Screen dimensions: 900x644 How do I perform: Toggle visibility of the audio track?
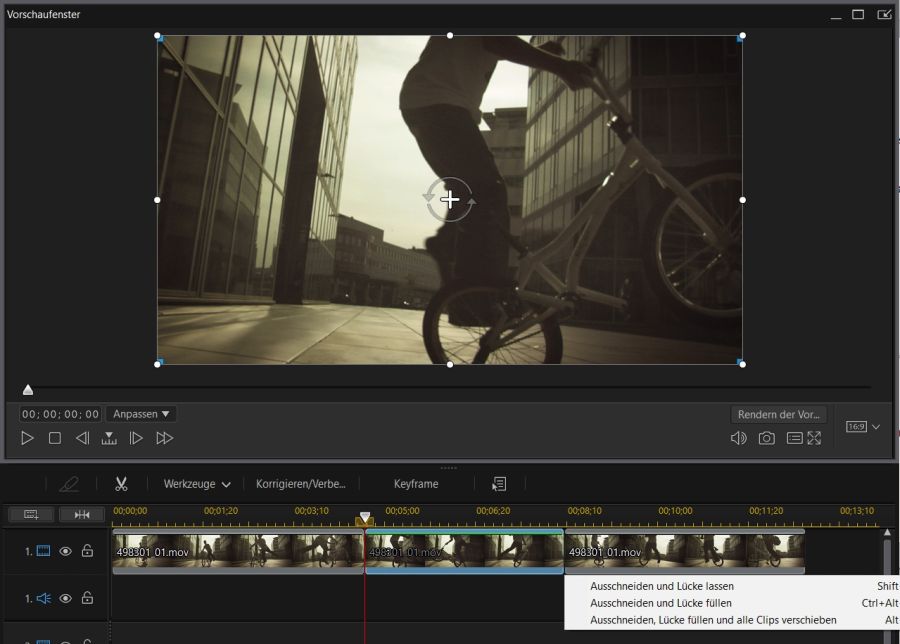(64, 597)
